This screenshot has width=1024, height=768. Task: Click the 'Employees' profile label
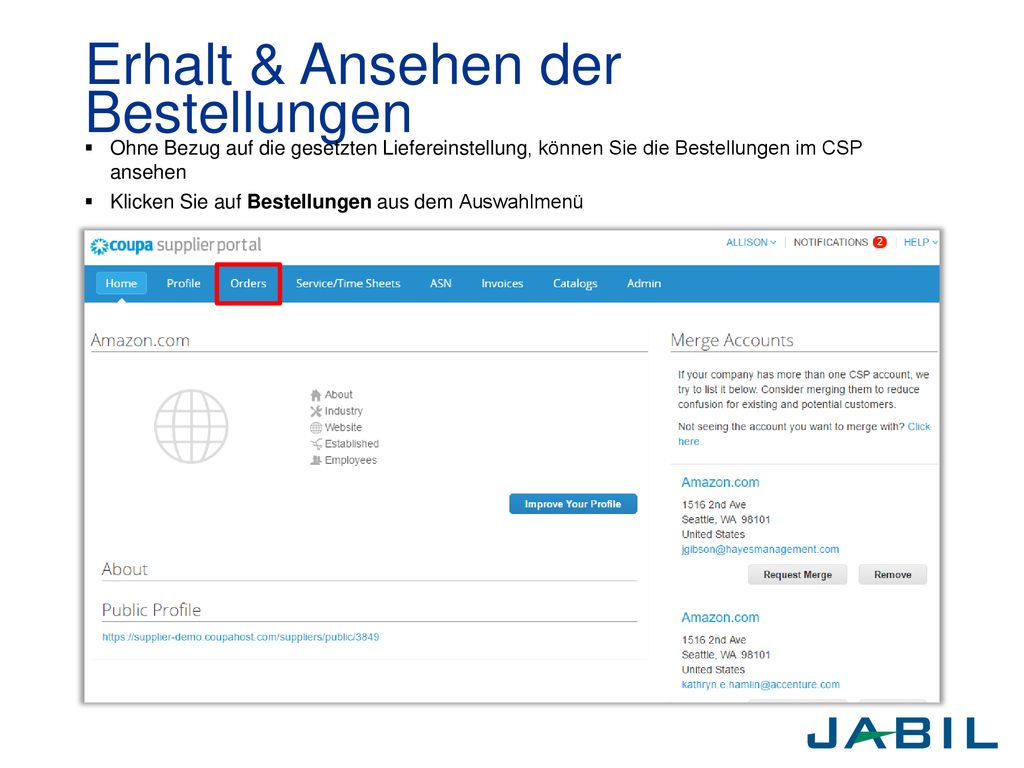[x=351, y=460]
